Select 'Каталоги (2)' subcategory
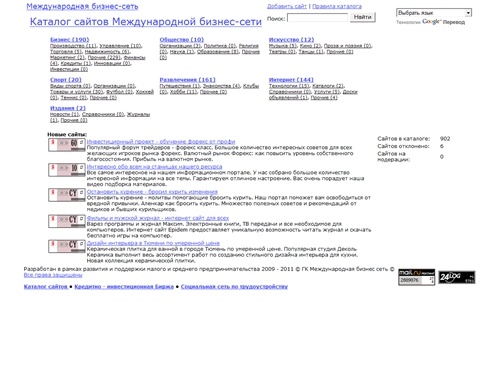 [328, 86]
